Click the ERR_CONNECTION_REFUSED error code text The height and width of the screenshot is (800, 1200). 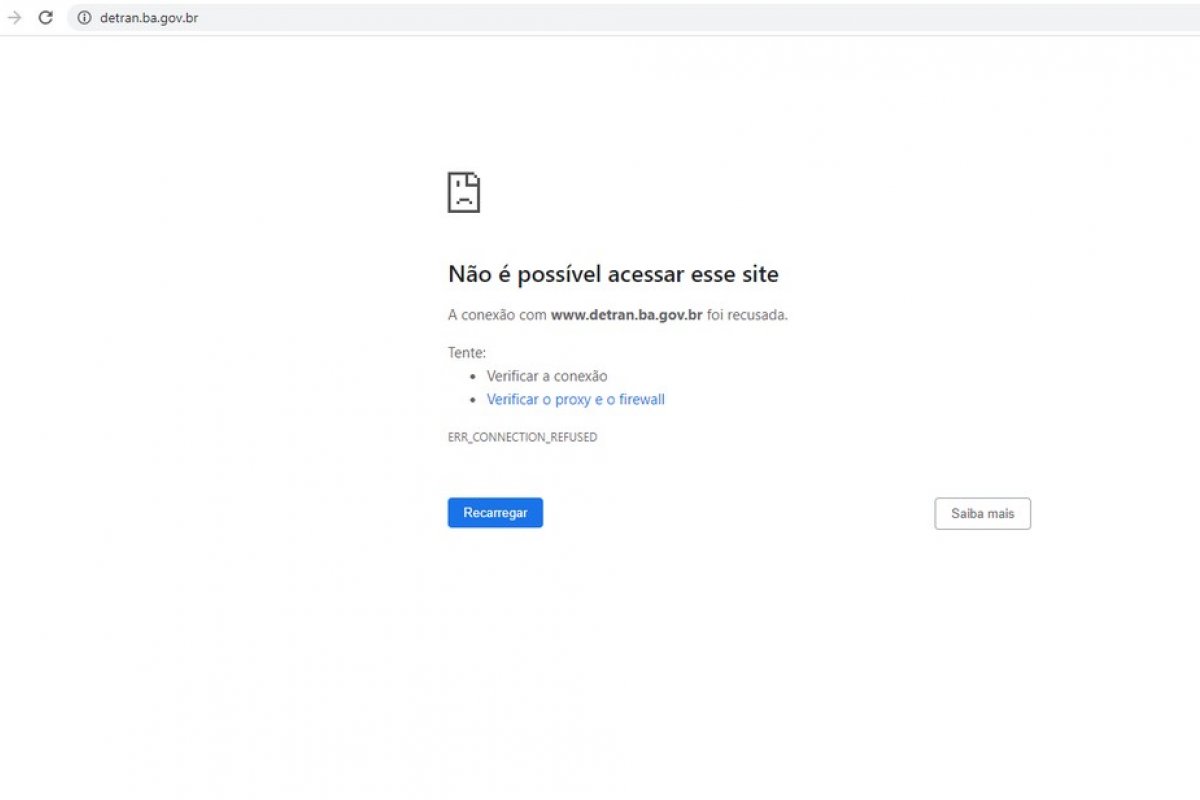(x=522, y=437)
